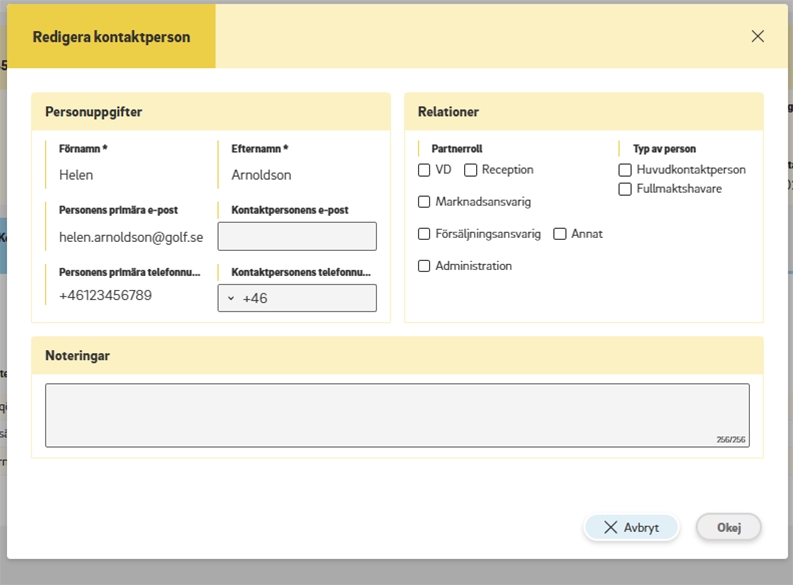Close the Redigera kontaktperson dialog

click(757, 36)
